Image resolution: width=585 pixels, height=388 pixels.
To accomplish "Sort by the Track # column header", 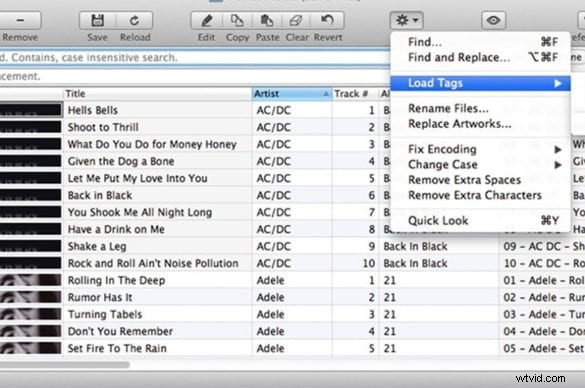I will click(355, 94).
